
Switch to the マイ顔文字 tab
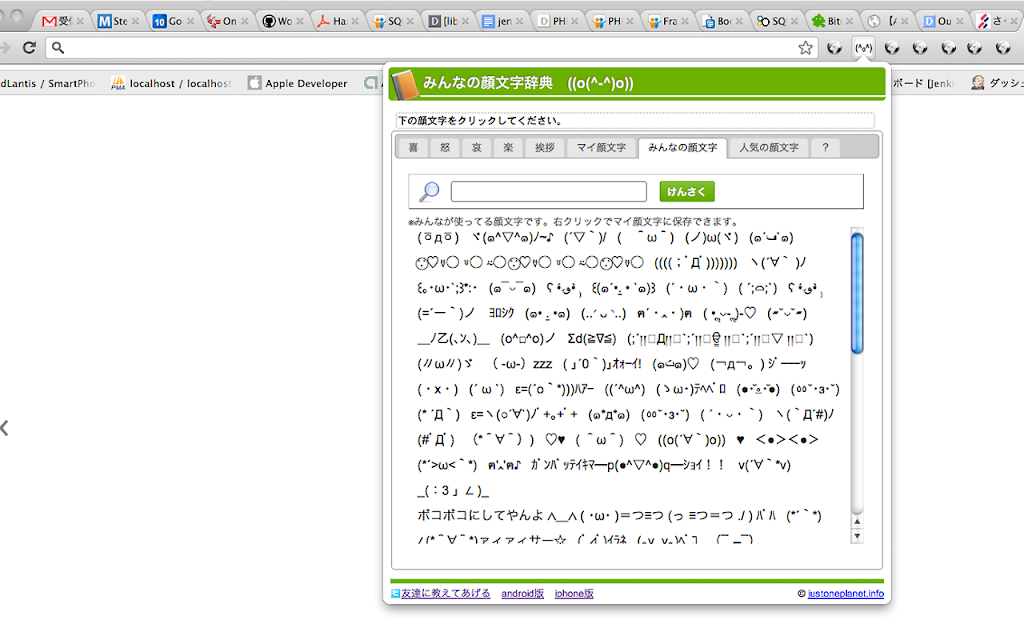coord(601,148)
